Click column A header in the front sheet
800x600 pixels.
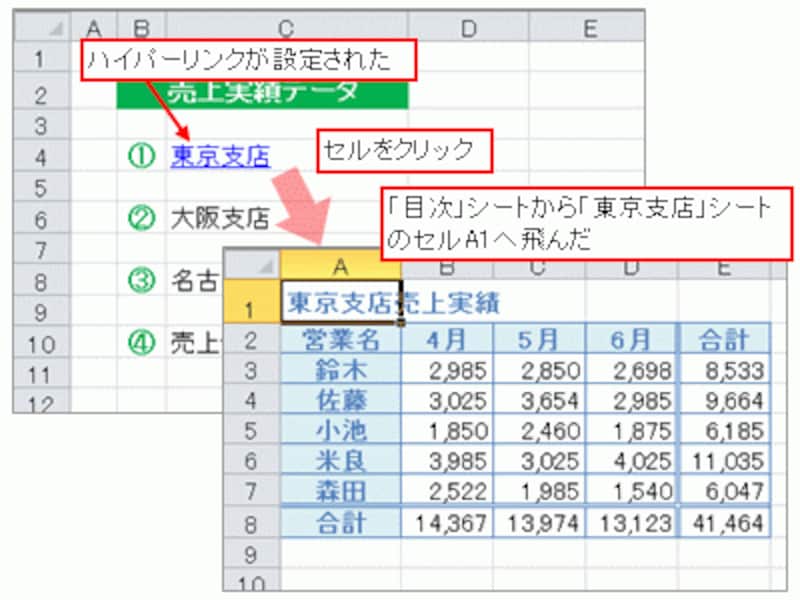341,266
